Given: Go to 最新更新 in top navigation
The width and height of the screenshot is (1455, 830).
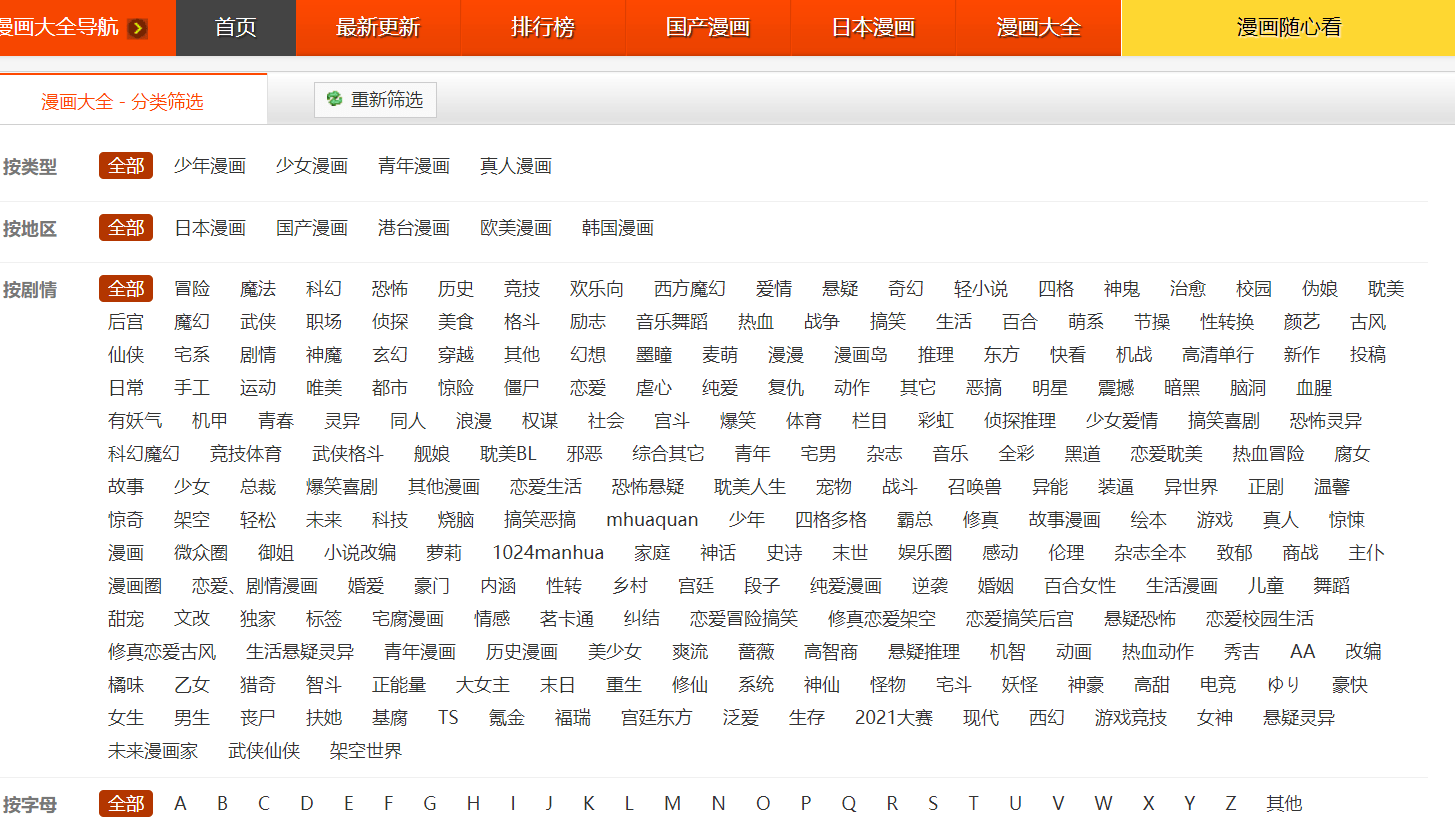Looking at the screenshot, I should [378, 28].
